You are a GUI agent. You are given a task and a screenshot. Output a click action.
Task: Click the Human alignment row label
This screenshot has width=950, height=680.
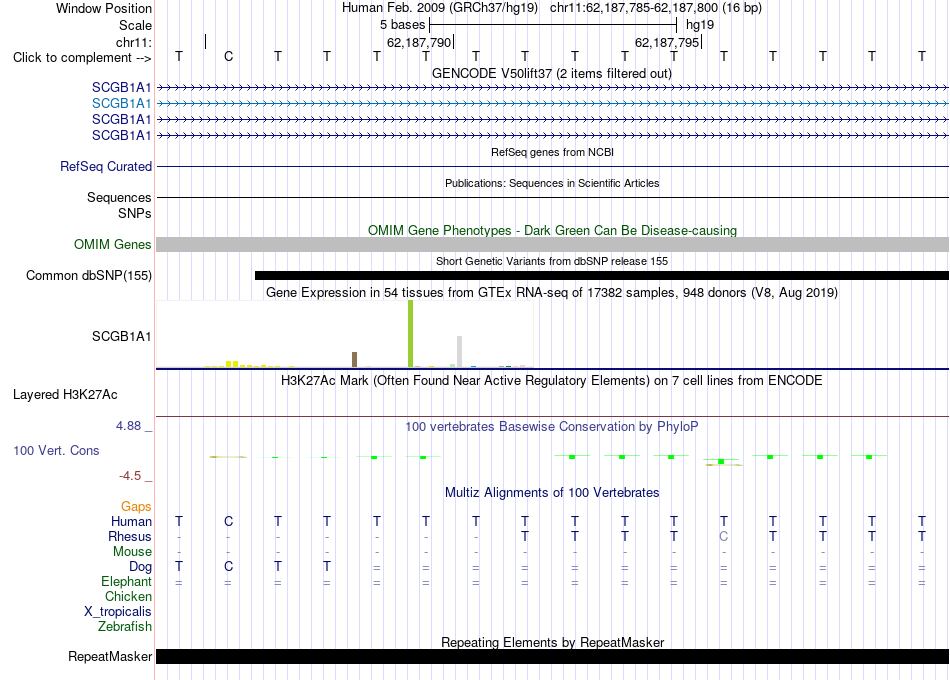(x=131, y=522)
